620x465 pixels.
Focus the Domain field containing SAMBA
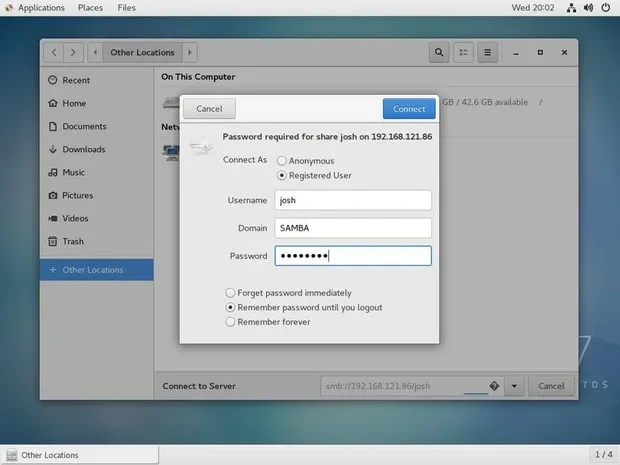click(353, 228)
